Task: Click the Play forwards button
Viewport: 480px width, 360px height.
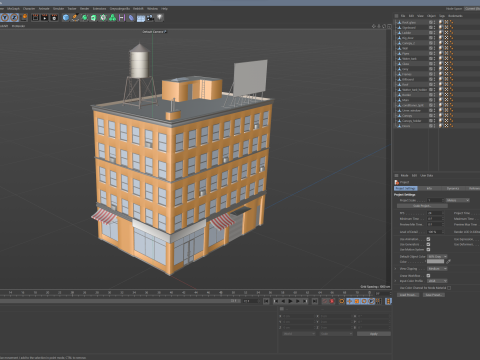Action: pyautogui.click(x=290, y=301)
